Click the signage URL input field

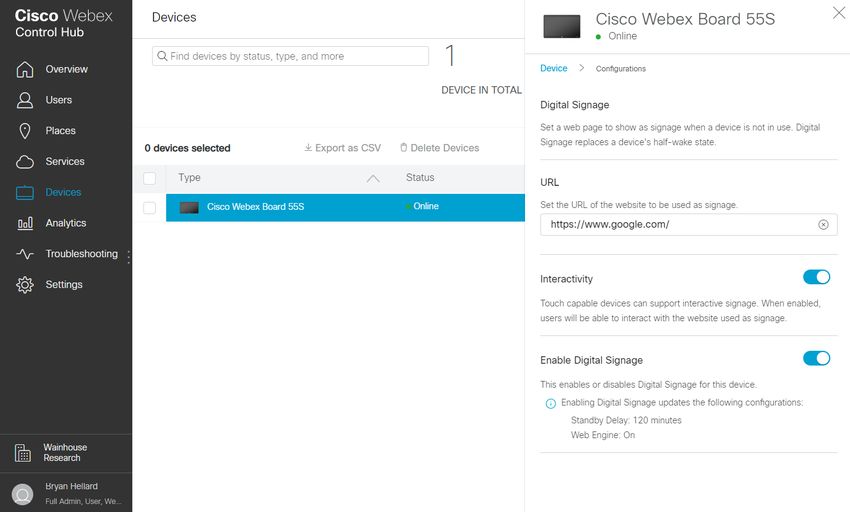click(x=688, y=225)
